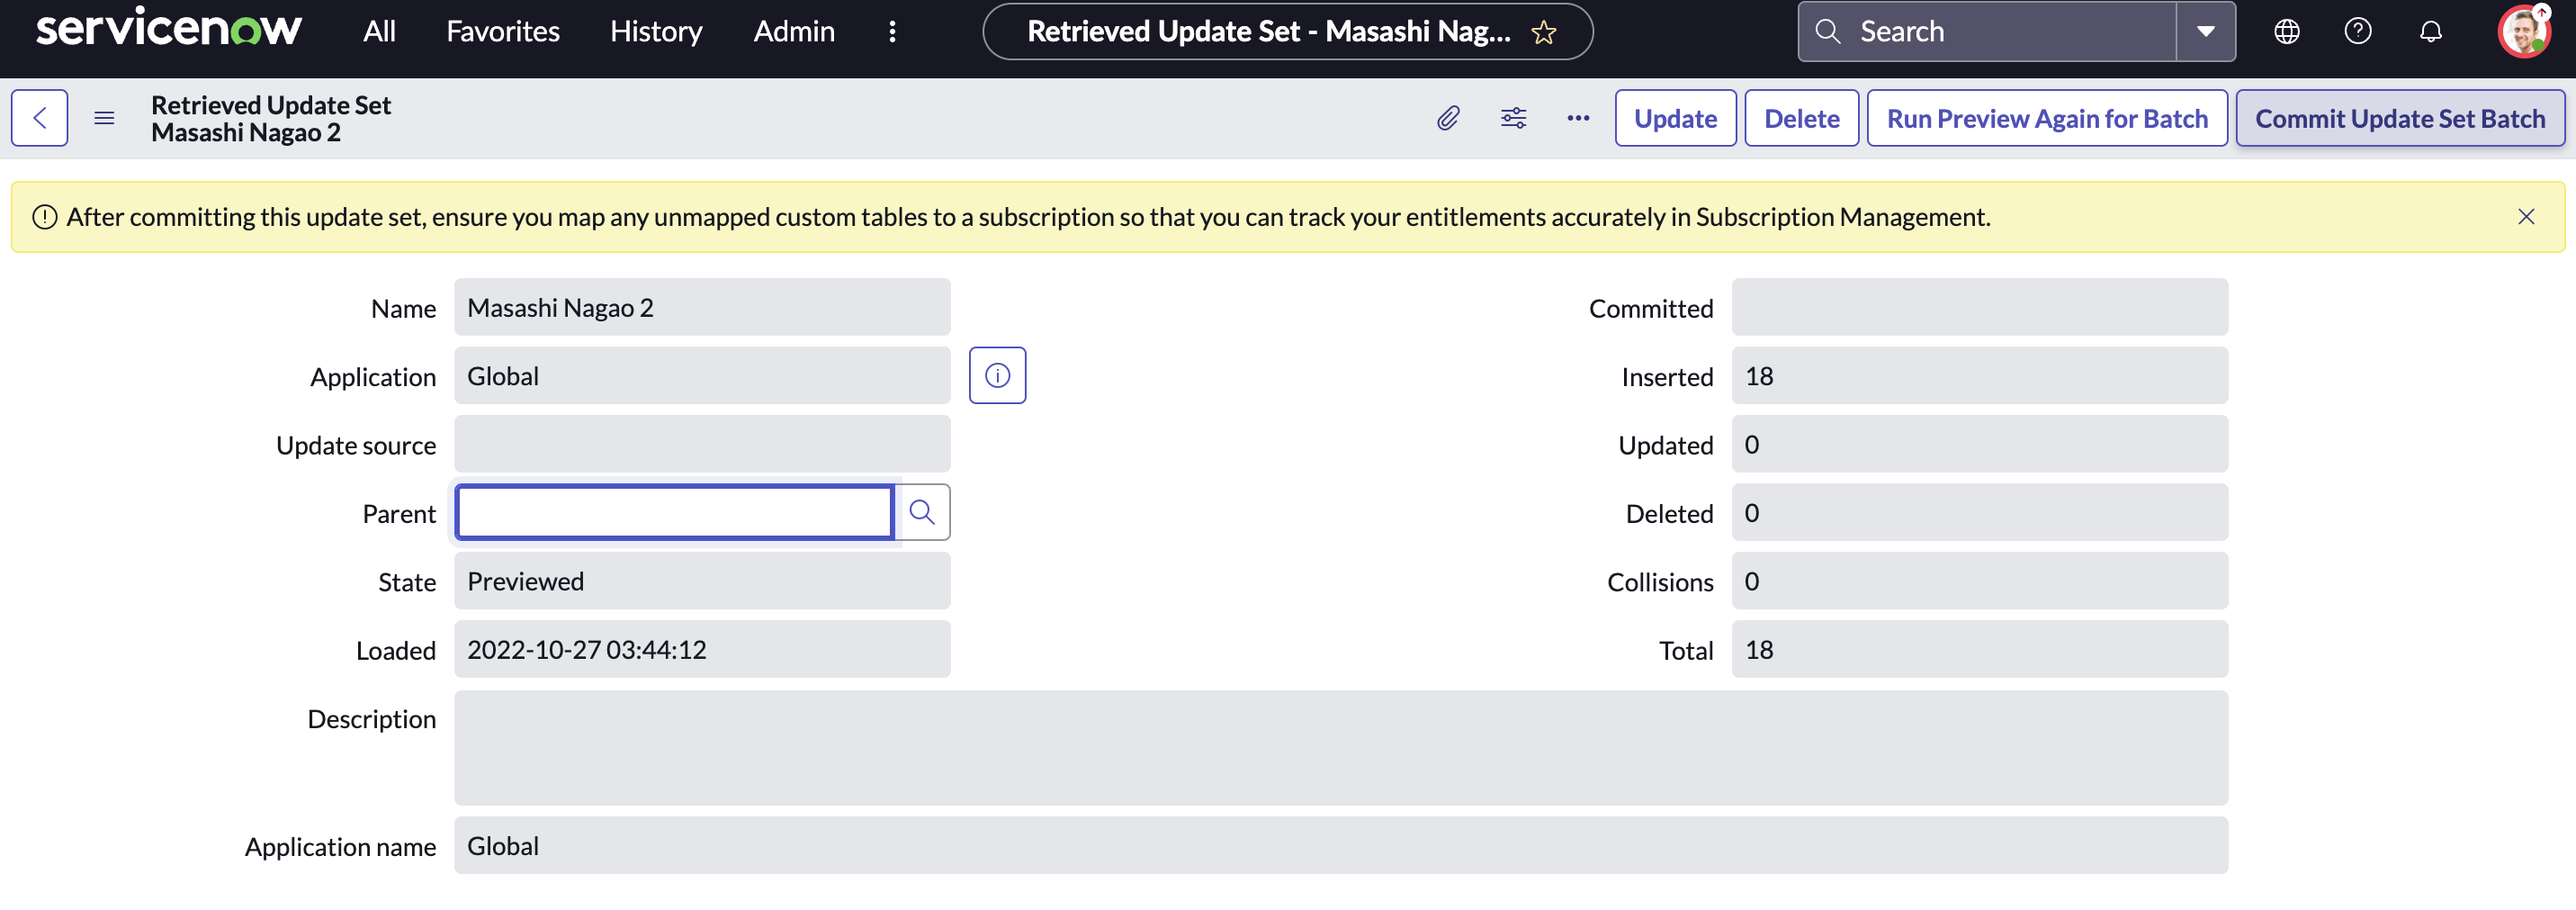Expand the search scope dropdown arrow
Screen dimensions: 2576x910
[x=2205, y=32]
